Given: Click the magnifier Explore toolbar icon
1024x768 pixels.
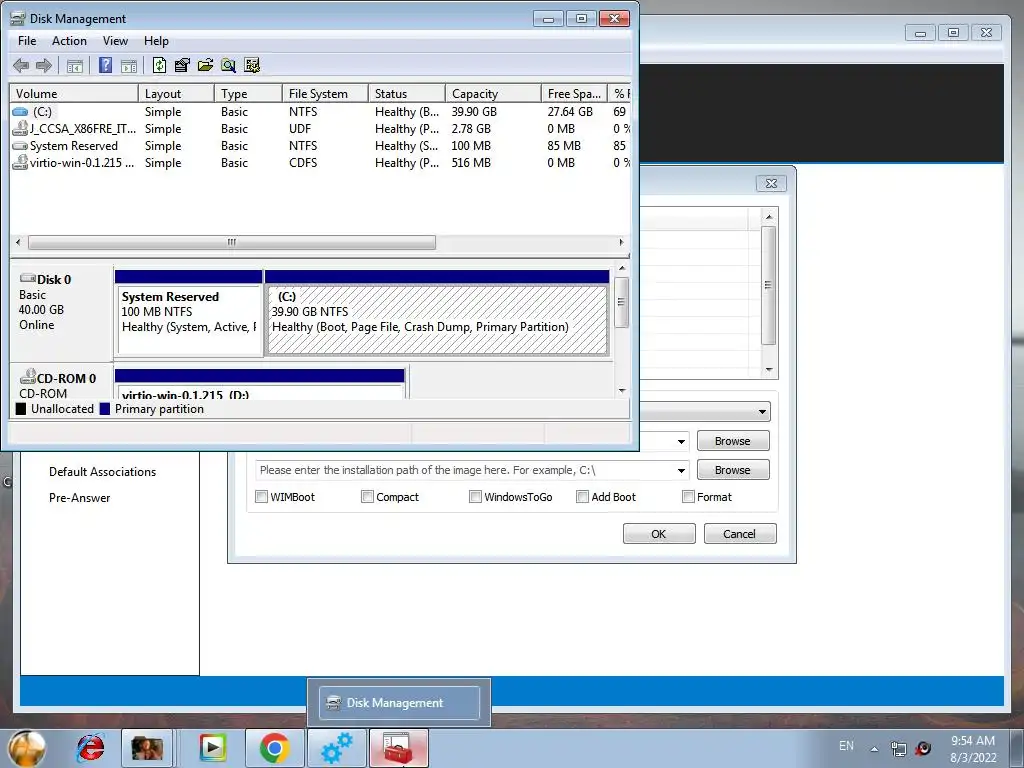Looking at the screenshot, I should 228,65.
